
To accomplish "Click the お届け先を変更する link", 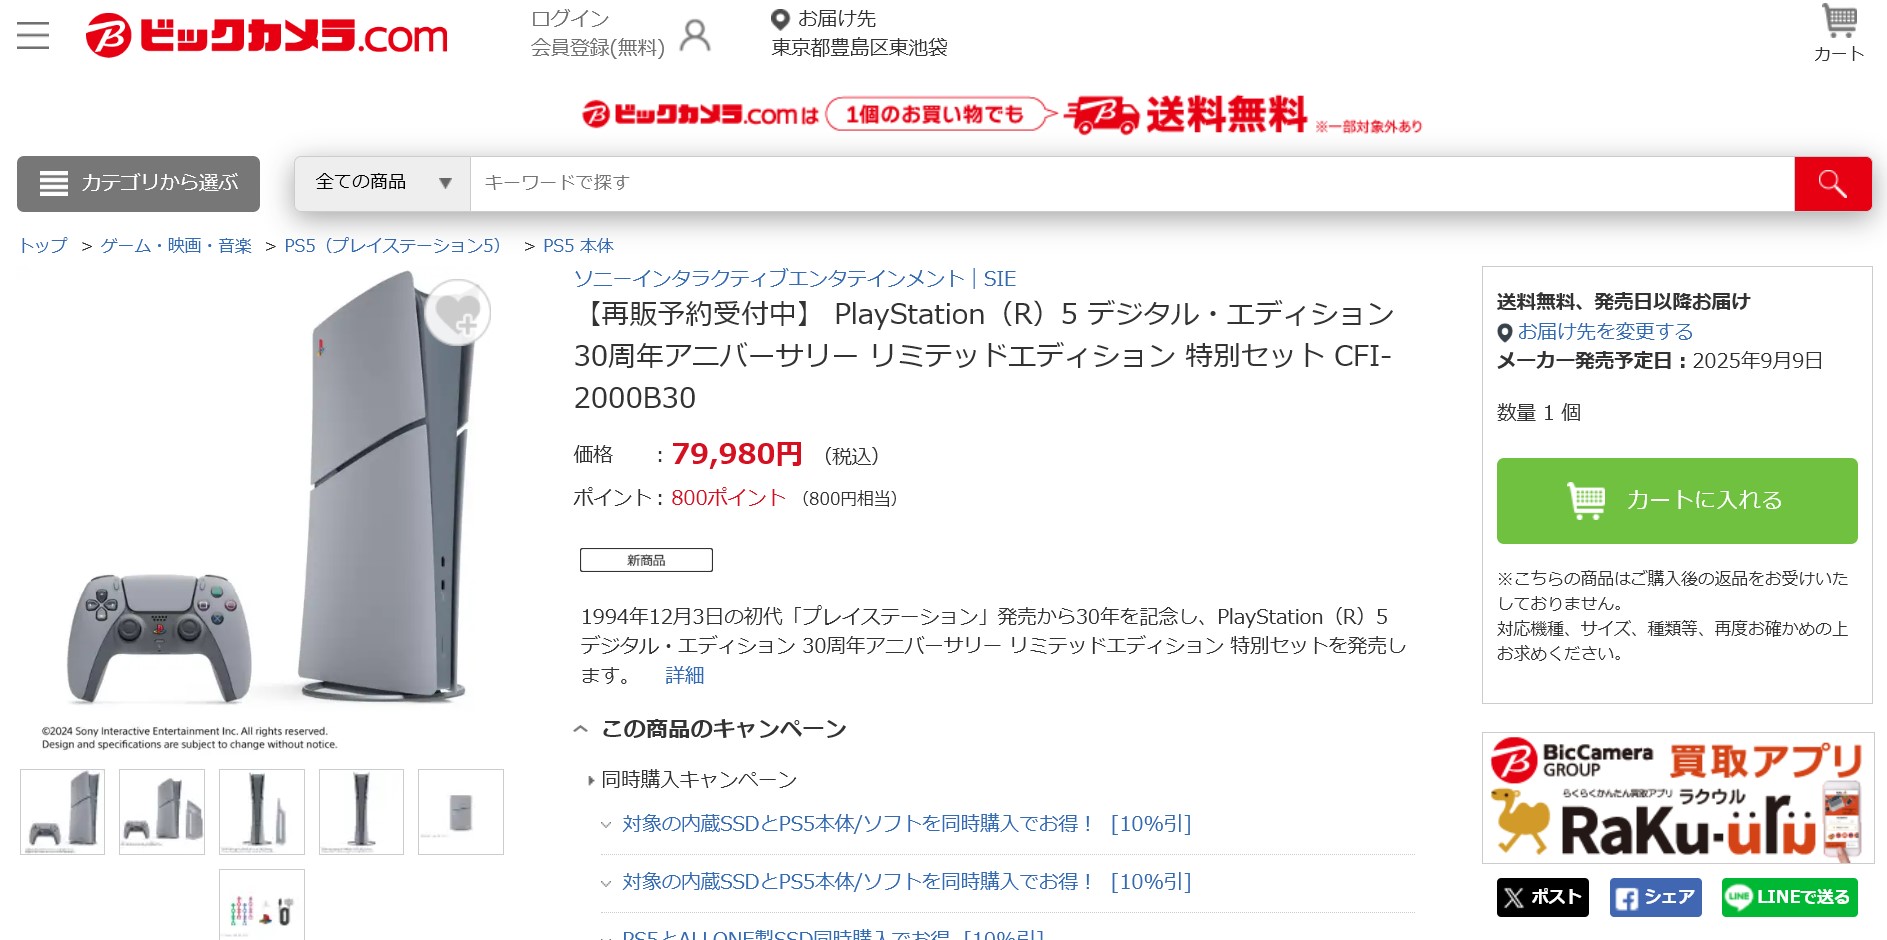I will click(1605, 331).
